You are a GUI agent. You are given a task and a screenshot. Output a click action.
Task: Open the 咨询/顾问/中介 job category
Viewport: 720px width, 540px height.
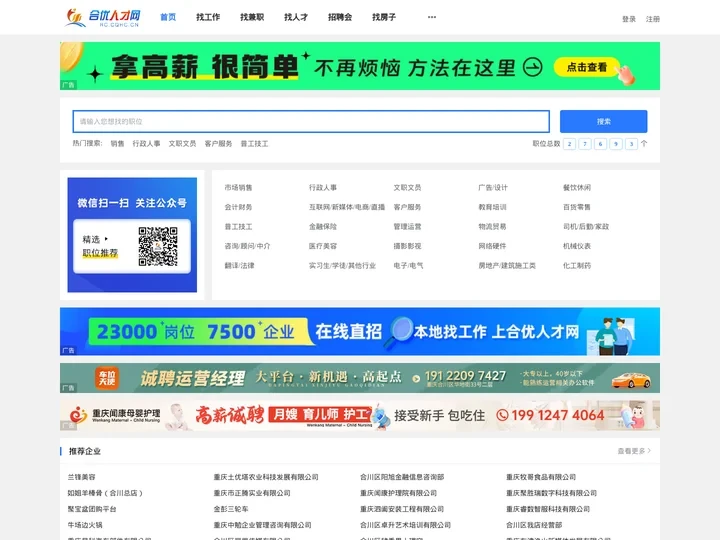[247, 246]
